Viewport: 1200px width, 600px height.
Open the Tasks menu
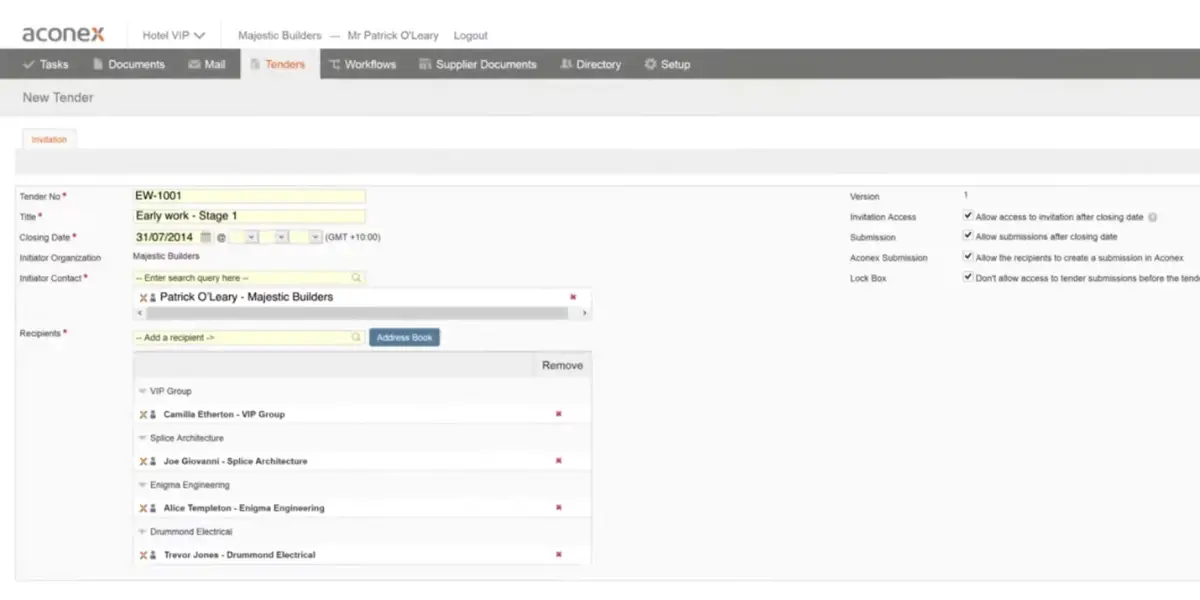tap(46, 64)
